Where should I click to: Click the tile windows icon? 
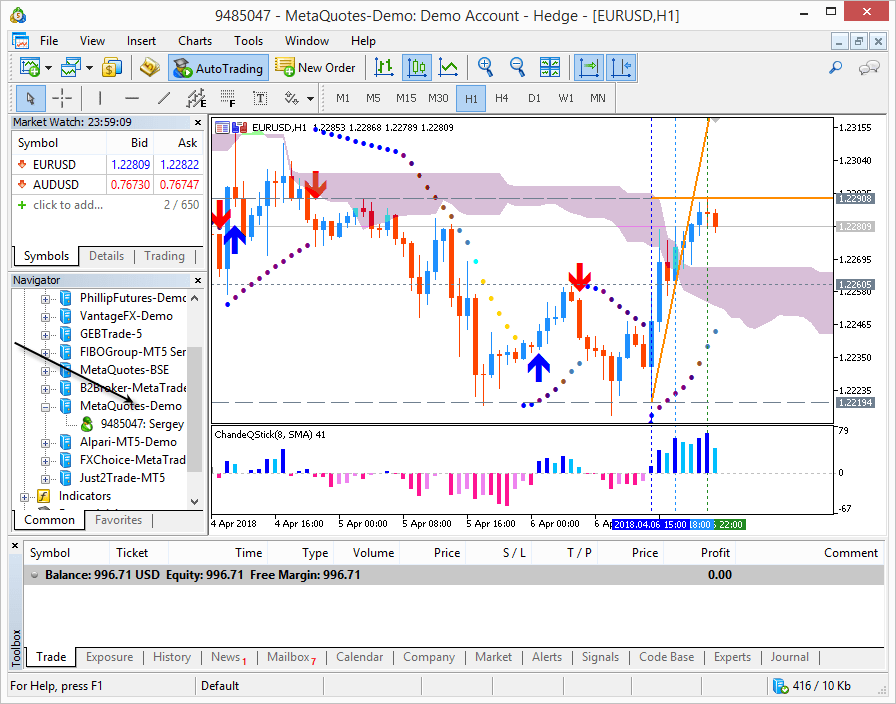pos(550,68)
